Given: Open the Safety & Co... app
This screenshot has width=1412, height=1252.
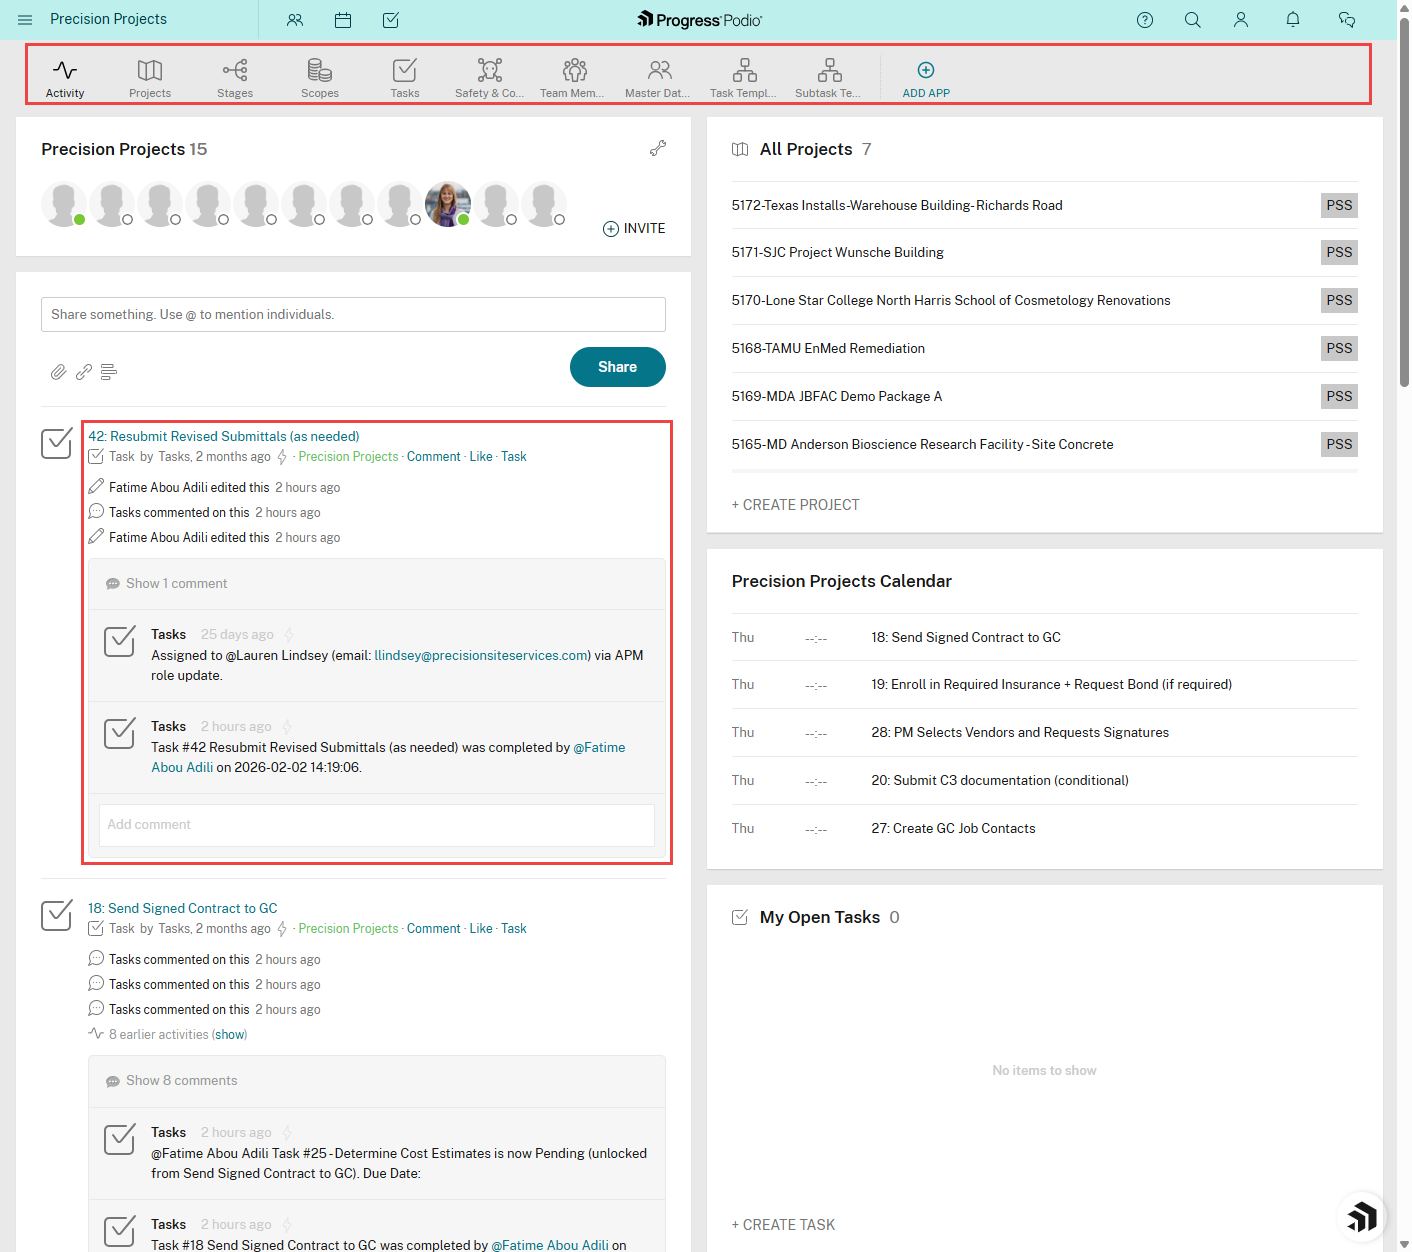Looking at the screenshot, I should coord(490,77).
